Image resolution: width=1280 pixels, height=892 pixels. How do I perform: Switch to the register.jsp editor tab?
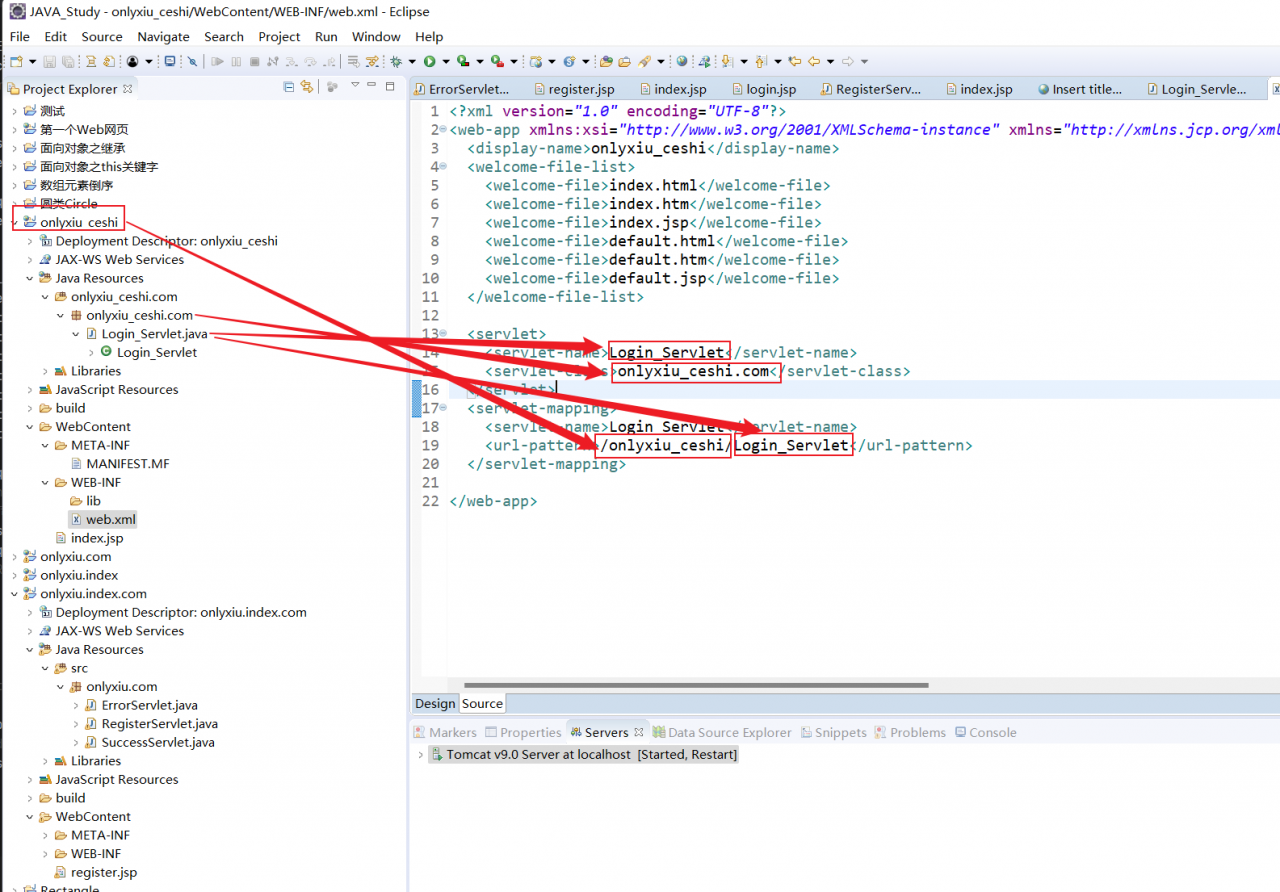pyautogui.click(x=581, y=89)
